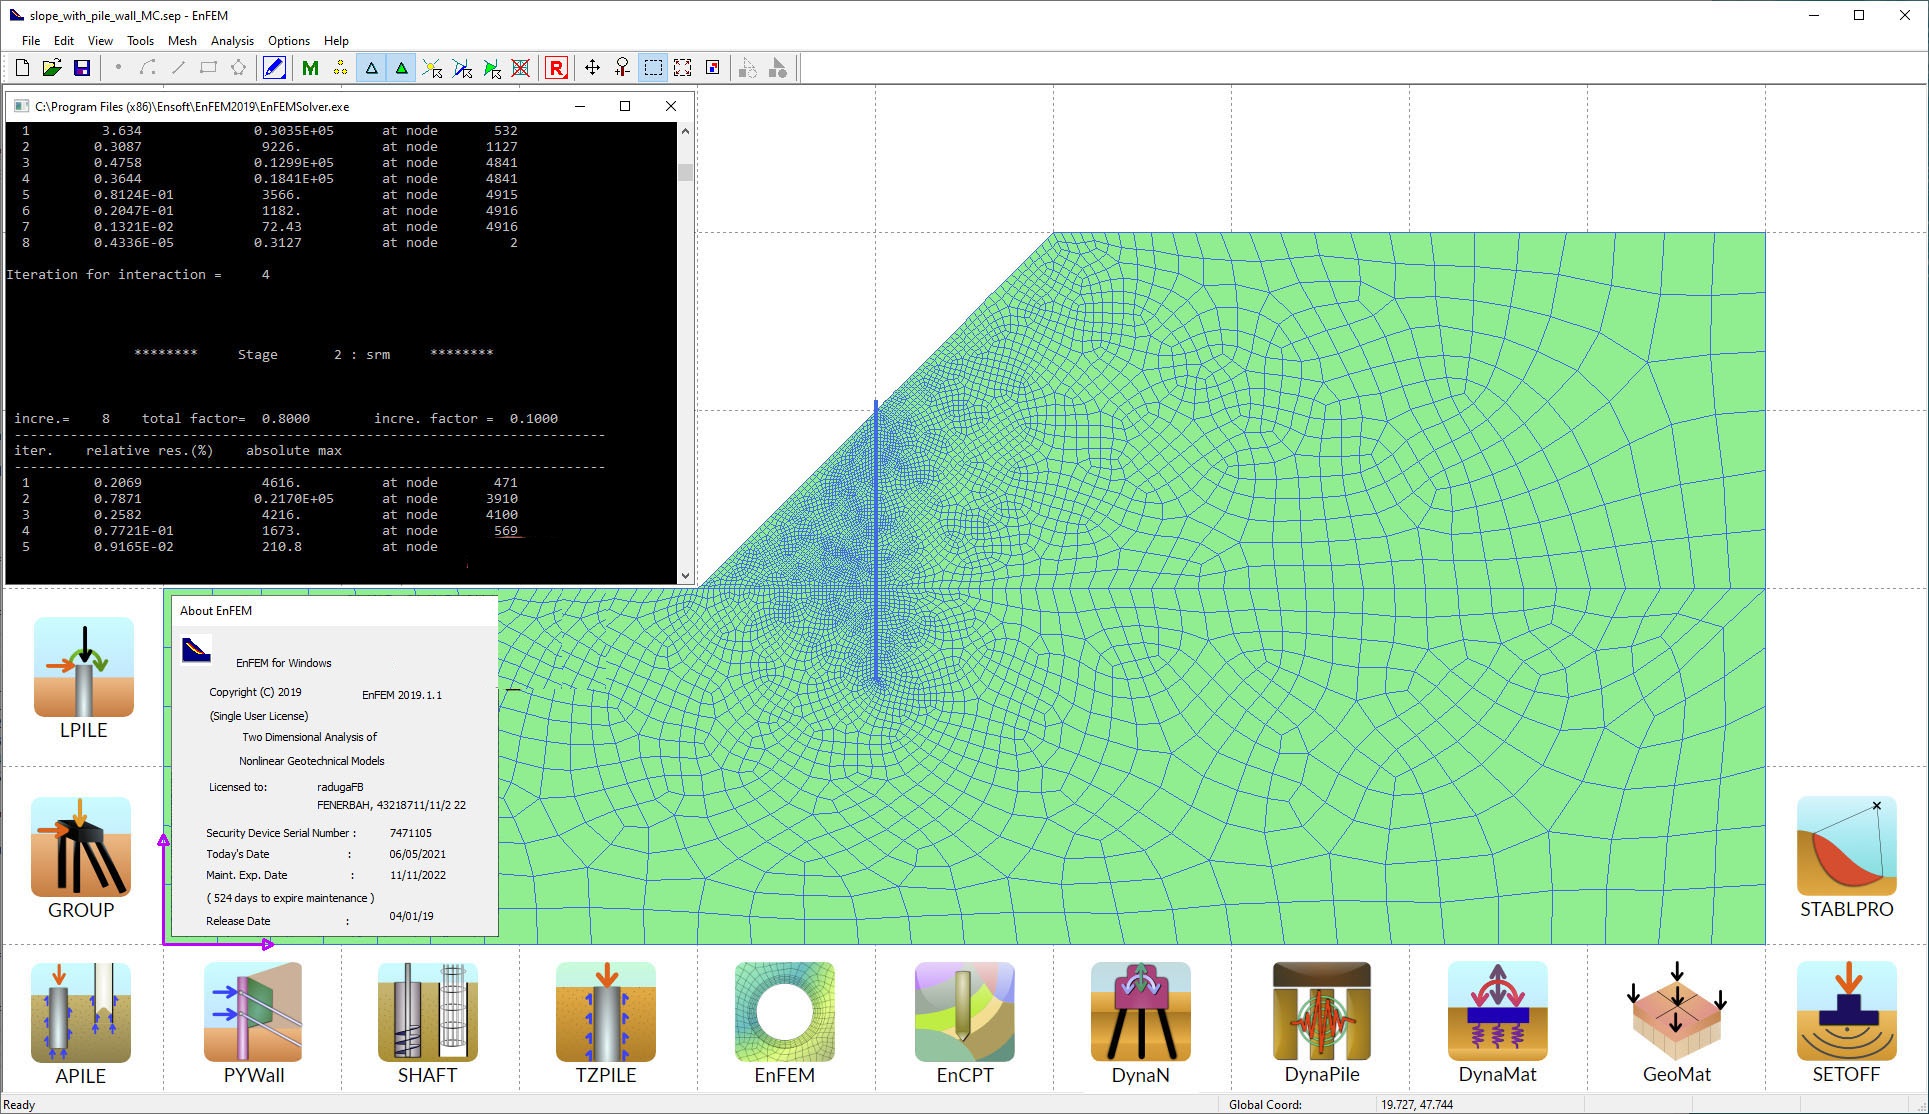This screenshot has height=1114, width=1929.
Task: Click the About EnFEM dialog title
Action: pyautogui.click(x=216, y=611)
